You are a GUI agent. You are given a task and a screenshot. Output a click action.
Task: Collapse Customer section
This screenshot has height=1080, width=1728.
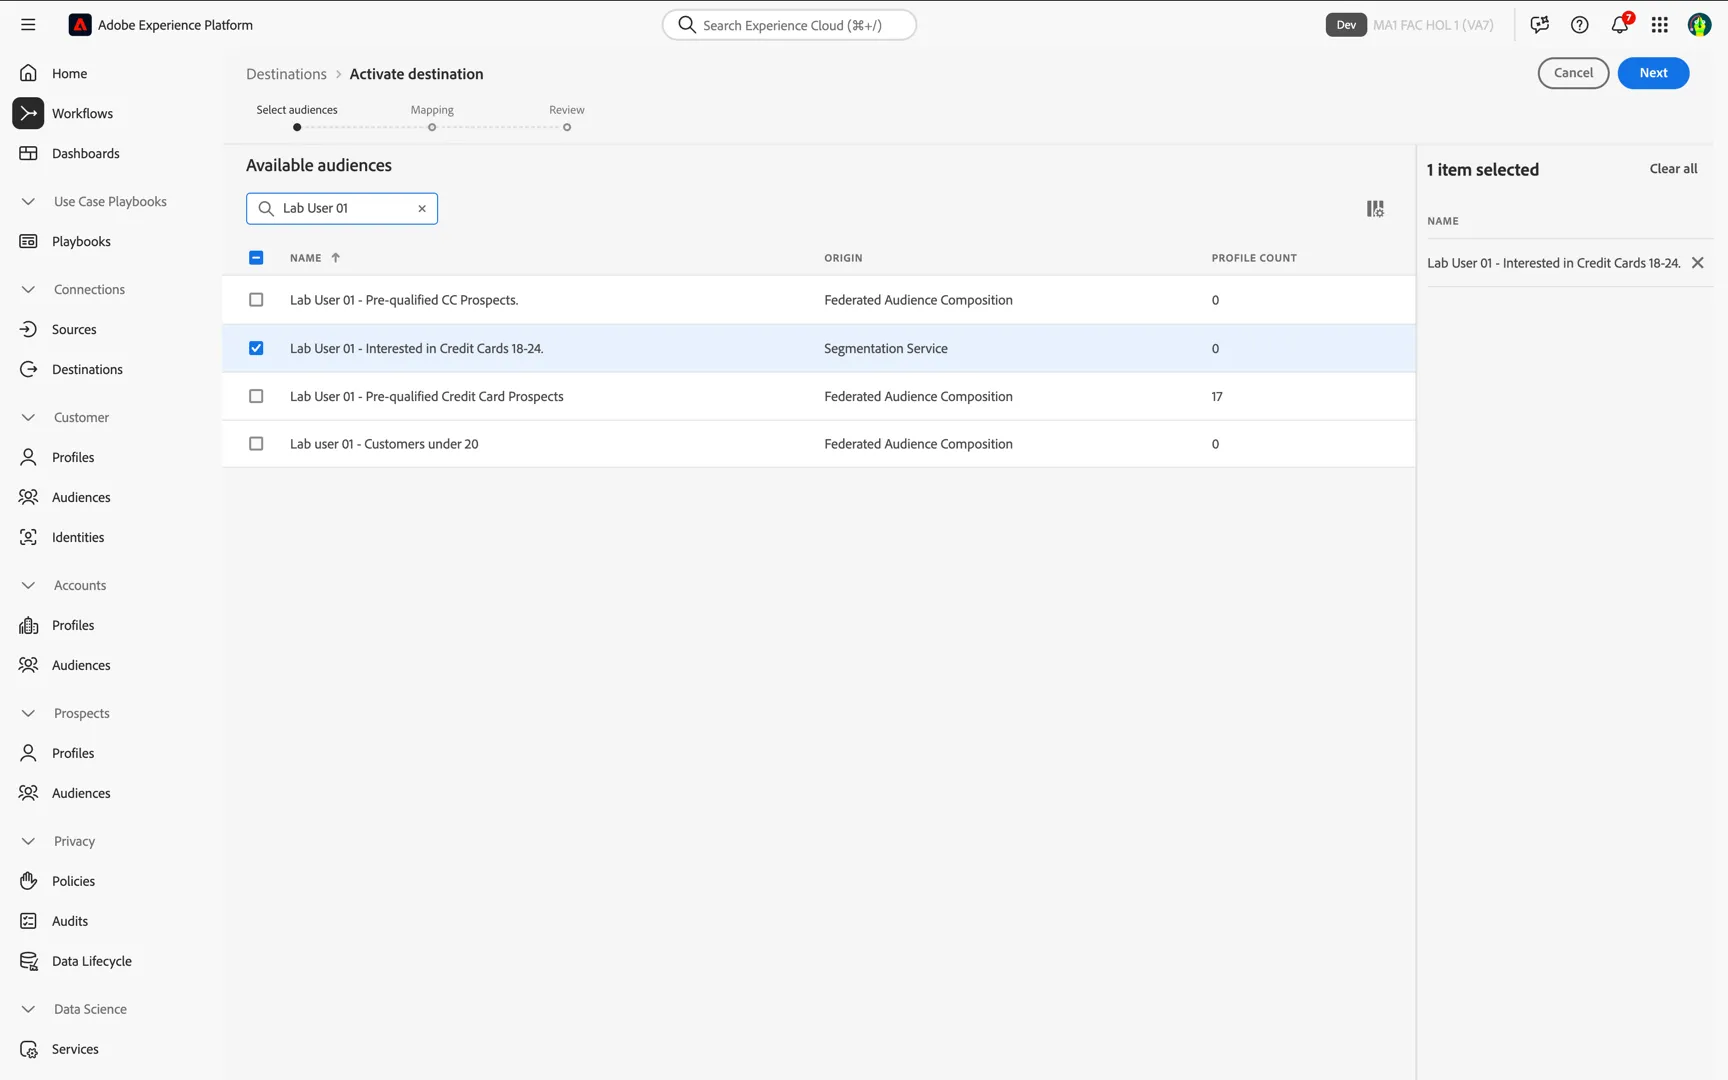coord(28,417)
